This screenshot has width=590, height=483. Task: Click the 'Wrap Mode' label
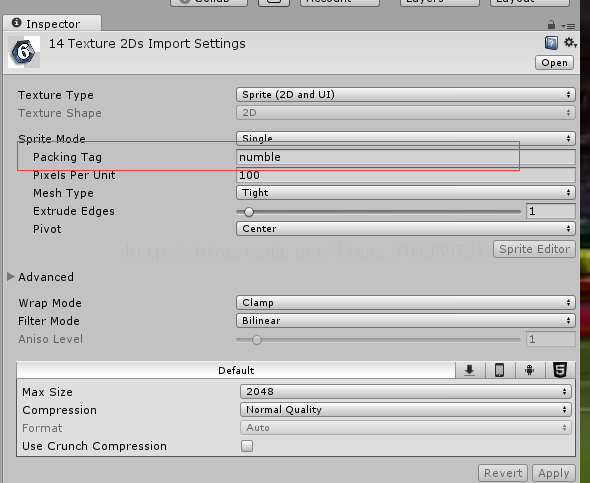[x=50, y=303]
